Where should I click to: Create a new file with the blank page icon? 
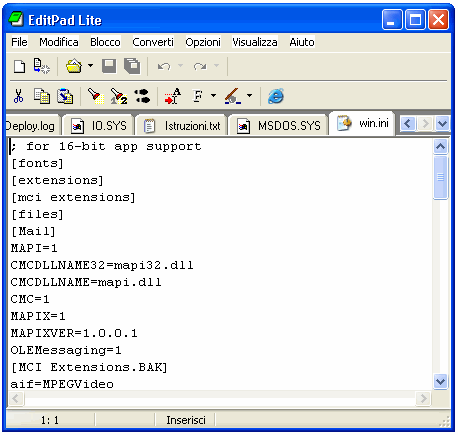click(x=19, y=66)
